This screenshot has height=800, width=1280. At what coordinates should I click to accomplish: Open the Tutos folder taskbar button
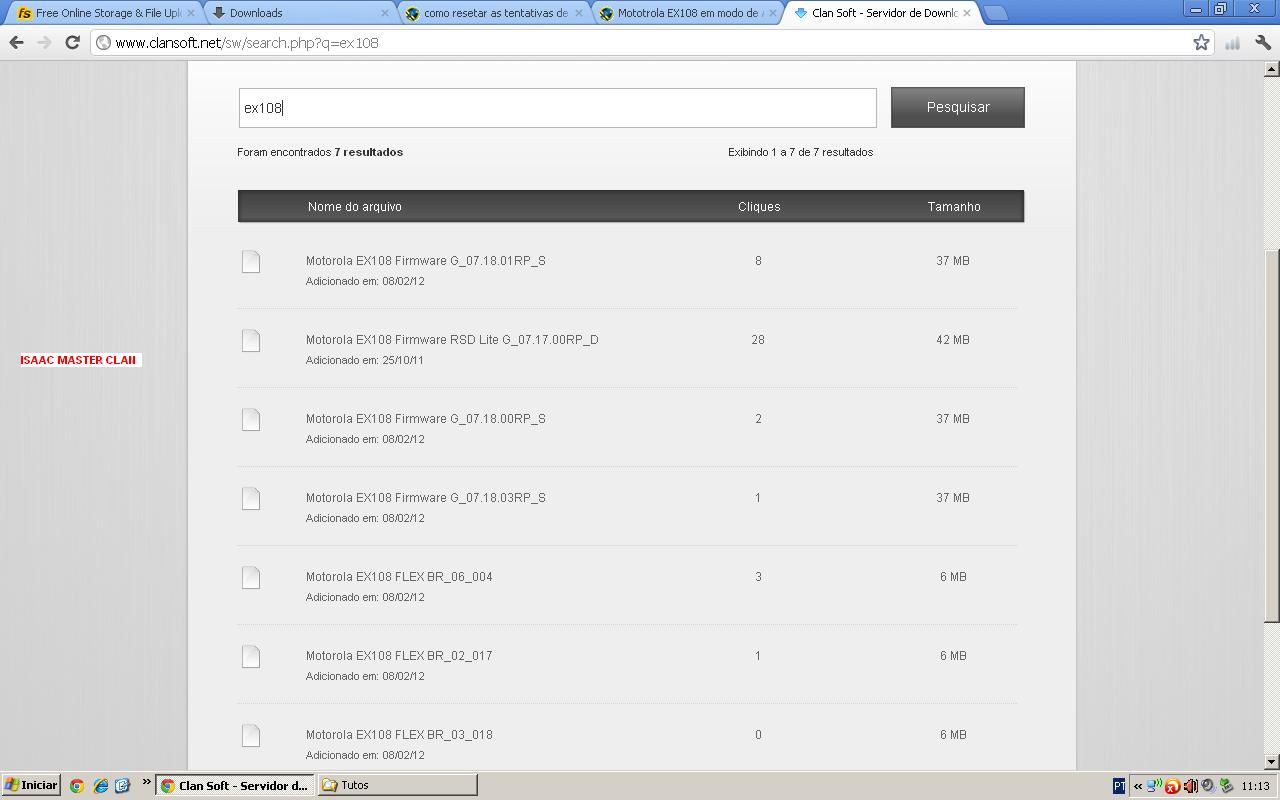[397, 785]
